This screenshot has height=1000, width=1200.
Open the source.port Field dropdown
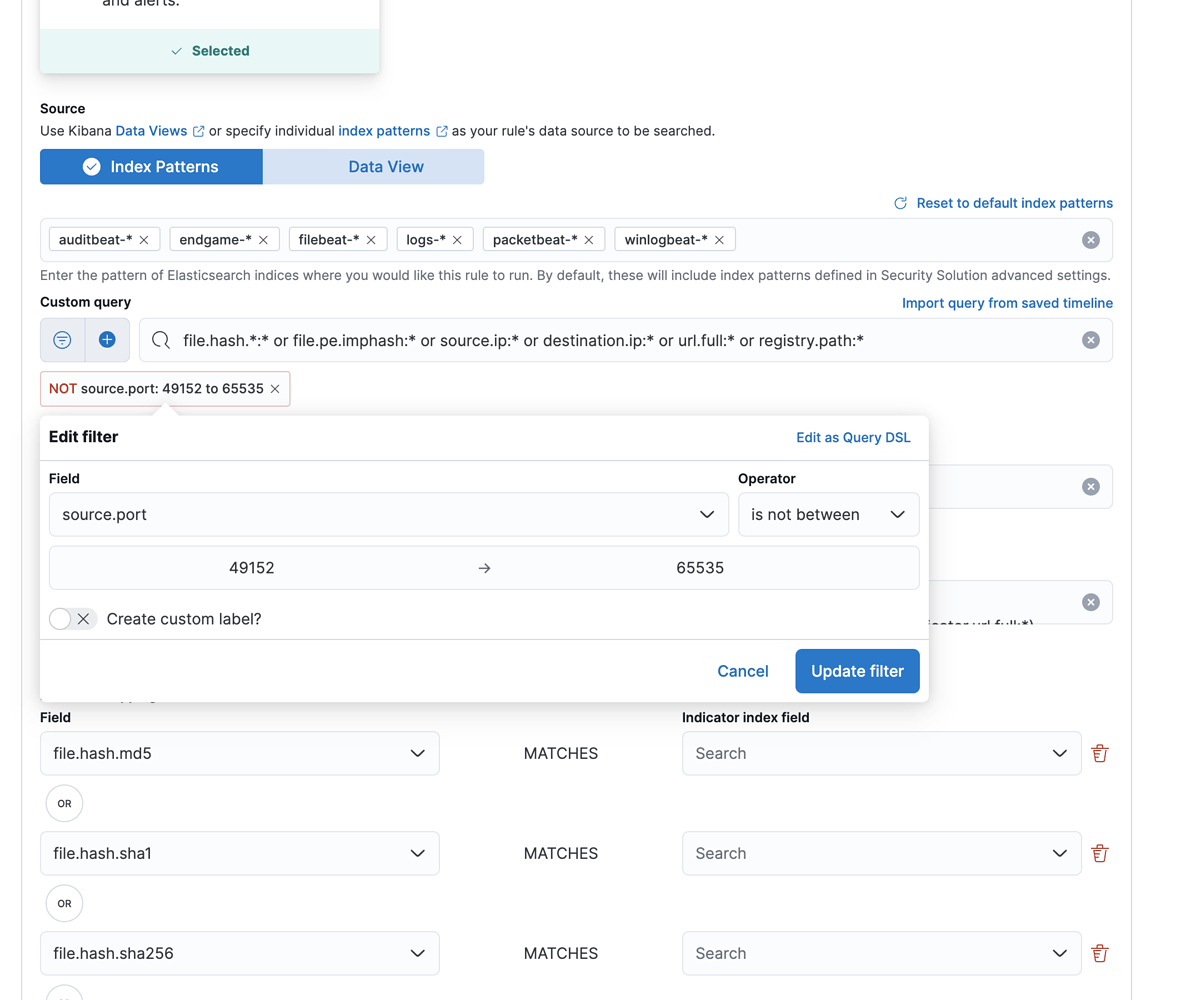pyautogui.click(x=389, y=514)
